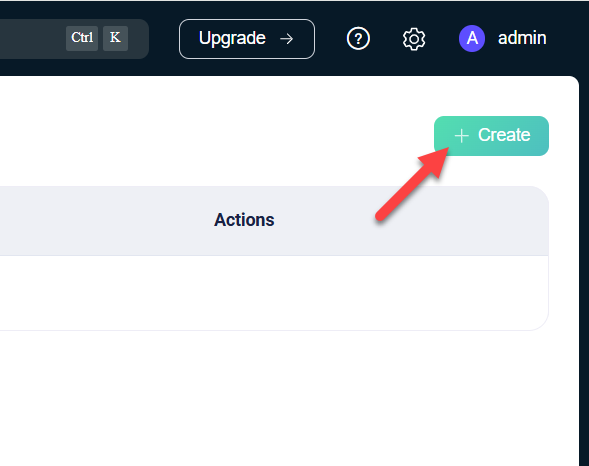Click the empty table row under Actions
589x466 pixels.
pyautogui.click(x=274, y=293)
